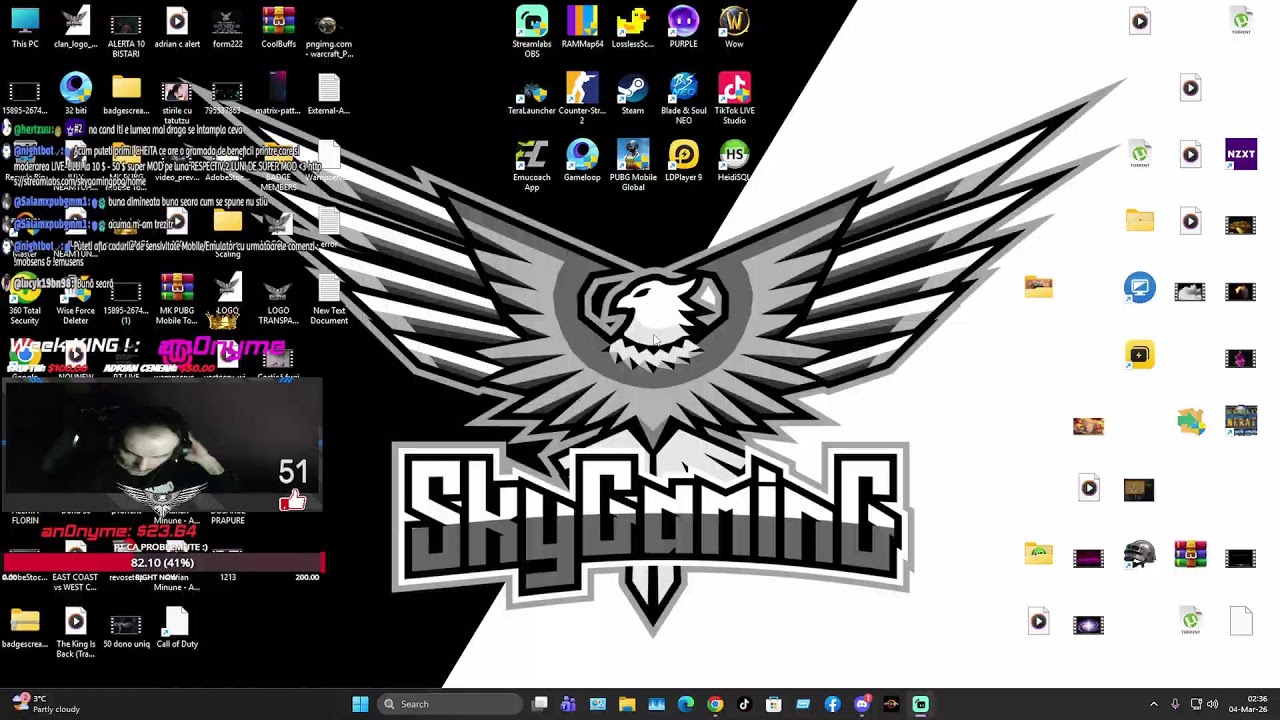Open Microsoft Store from the taskbar
The image size is (1280, 720).
point(774,704)
